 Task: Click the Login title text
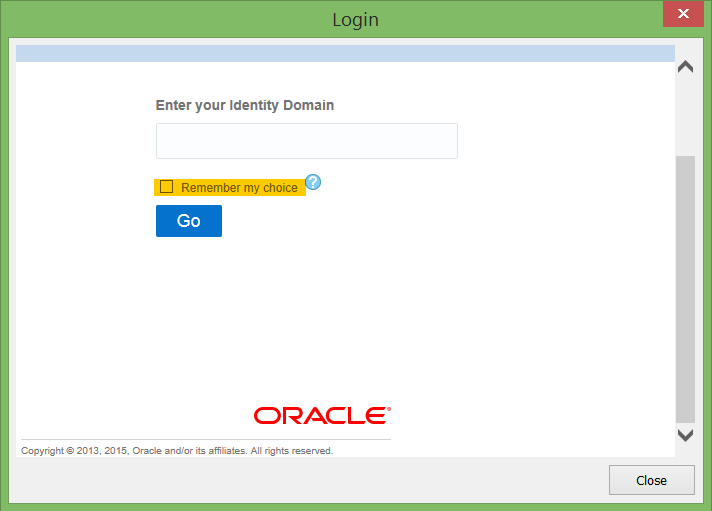pos(356,20)
